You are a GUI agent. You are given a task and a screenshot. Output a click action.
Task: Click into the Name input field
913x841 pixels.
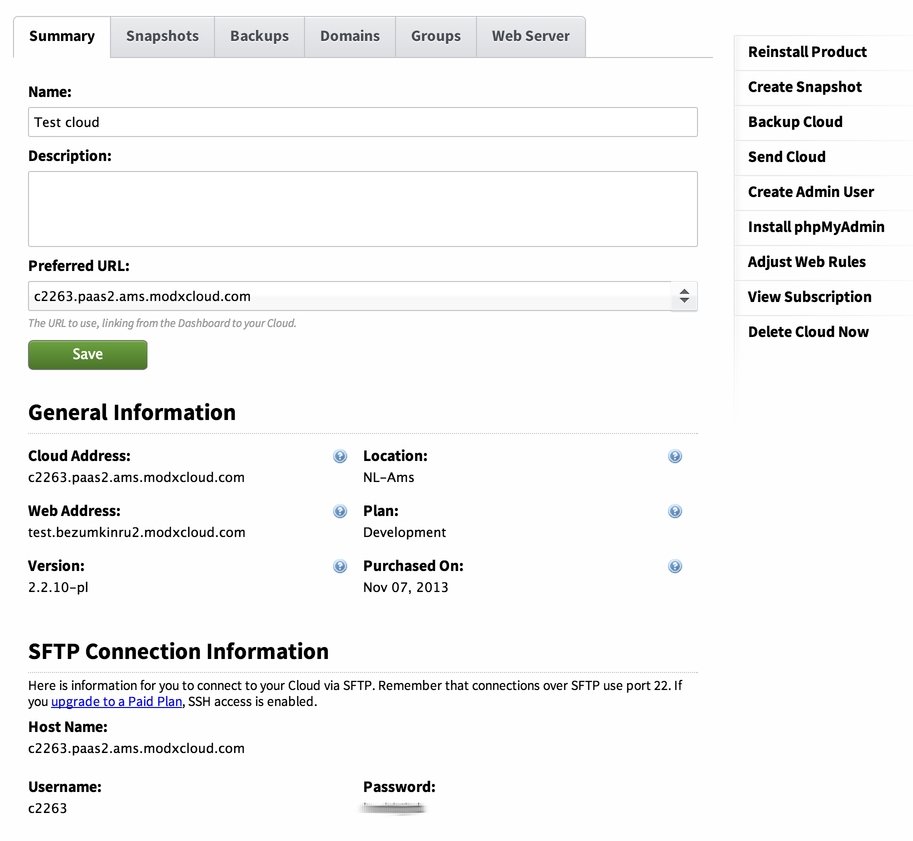click(x=362, y=122)
